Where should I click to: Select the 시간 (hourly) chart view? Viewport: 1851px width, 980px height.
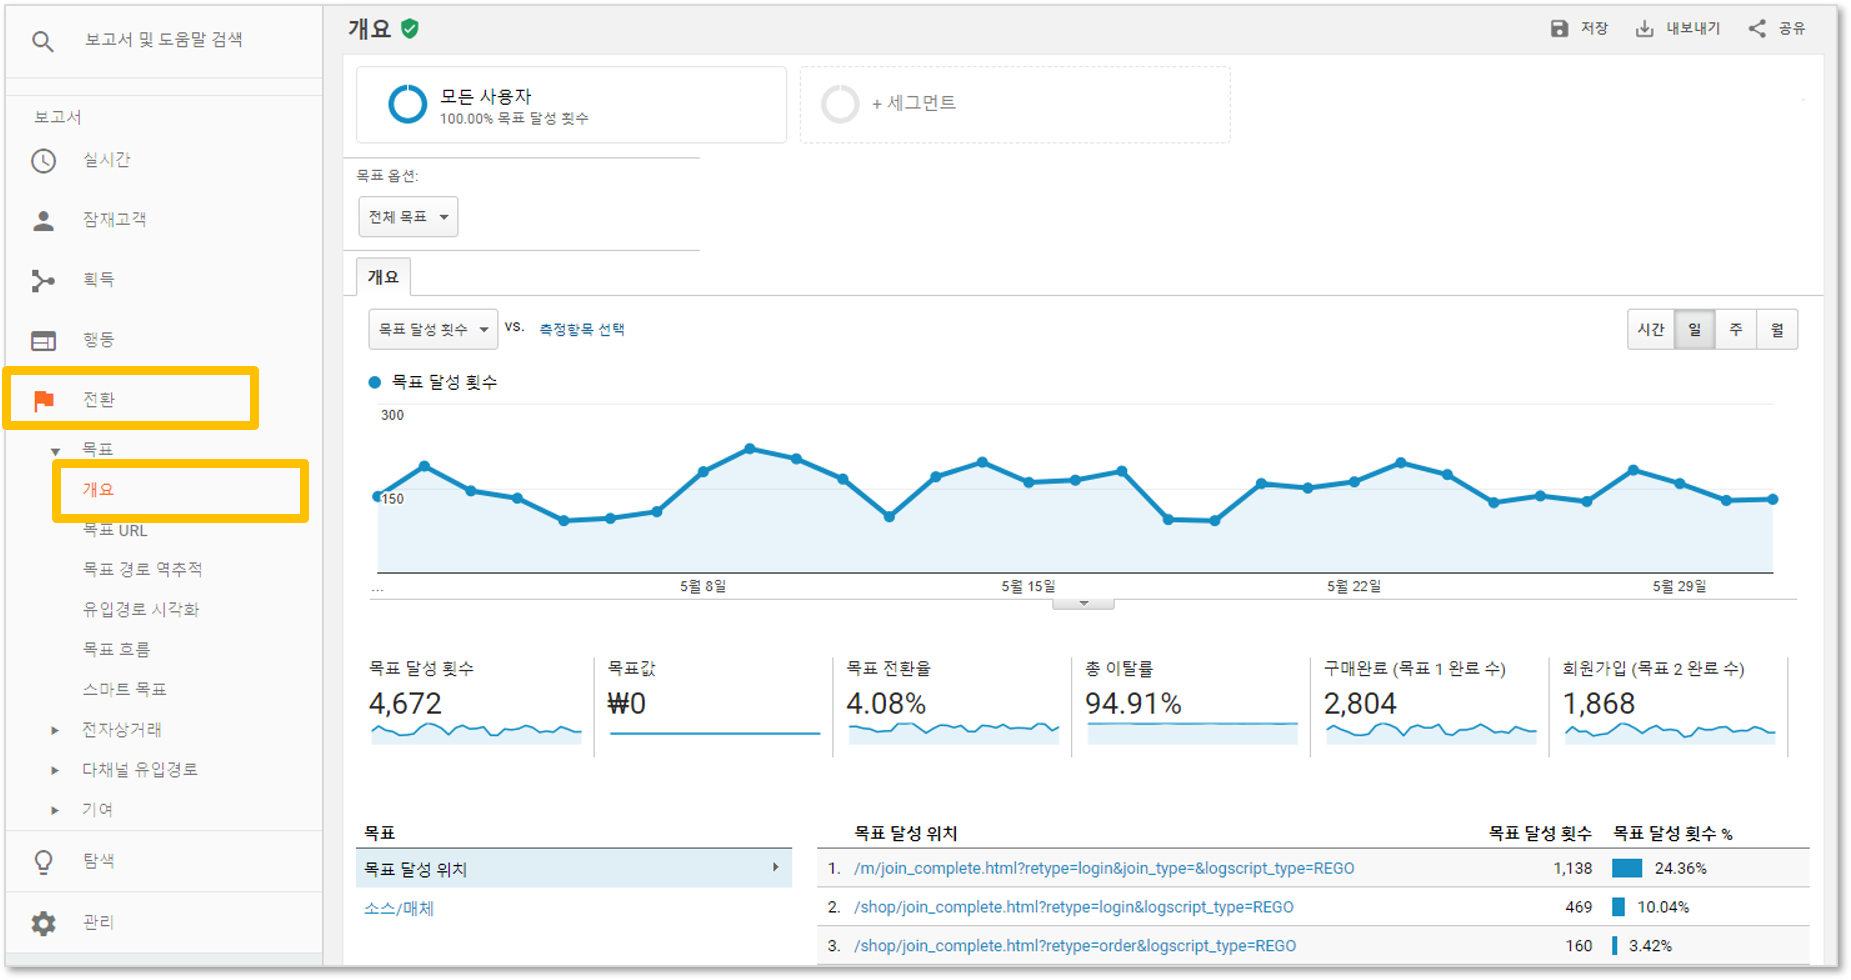(1651, 329)
